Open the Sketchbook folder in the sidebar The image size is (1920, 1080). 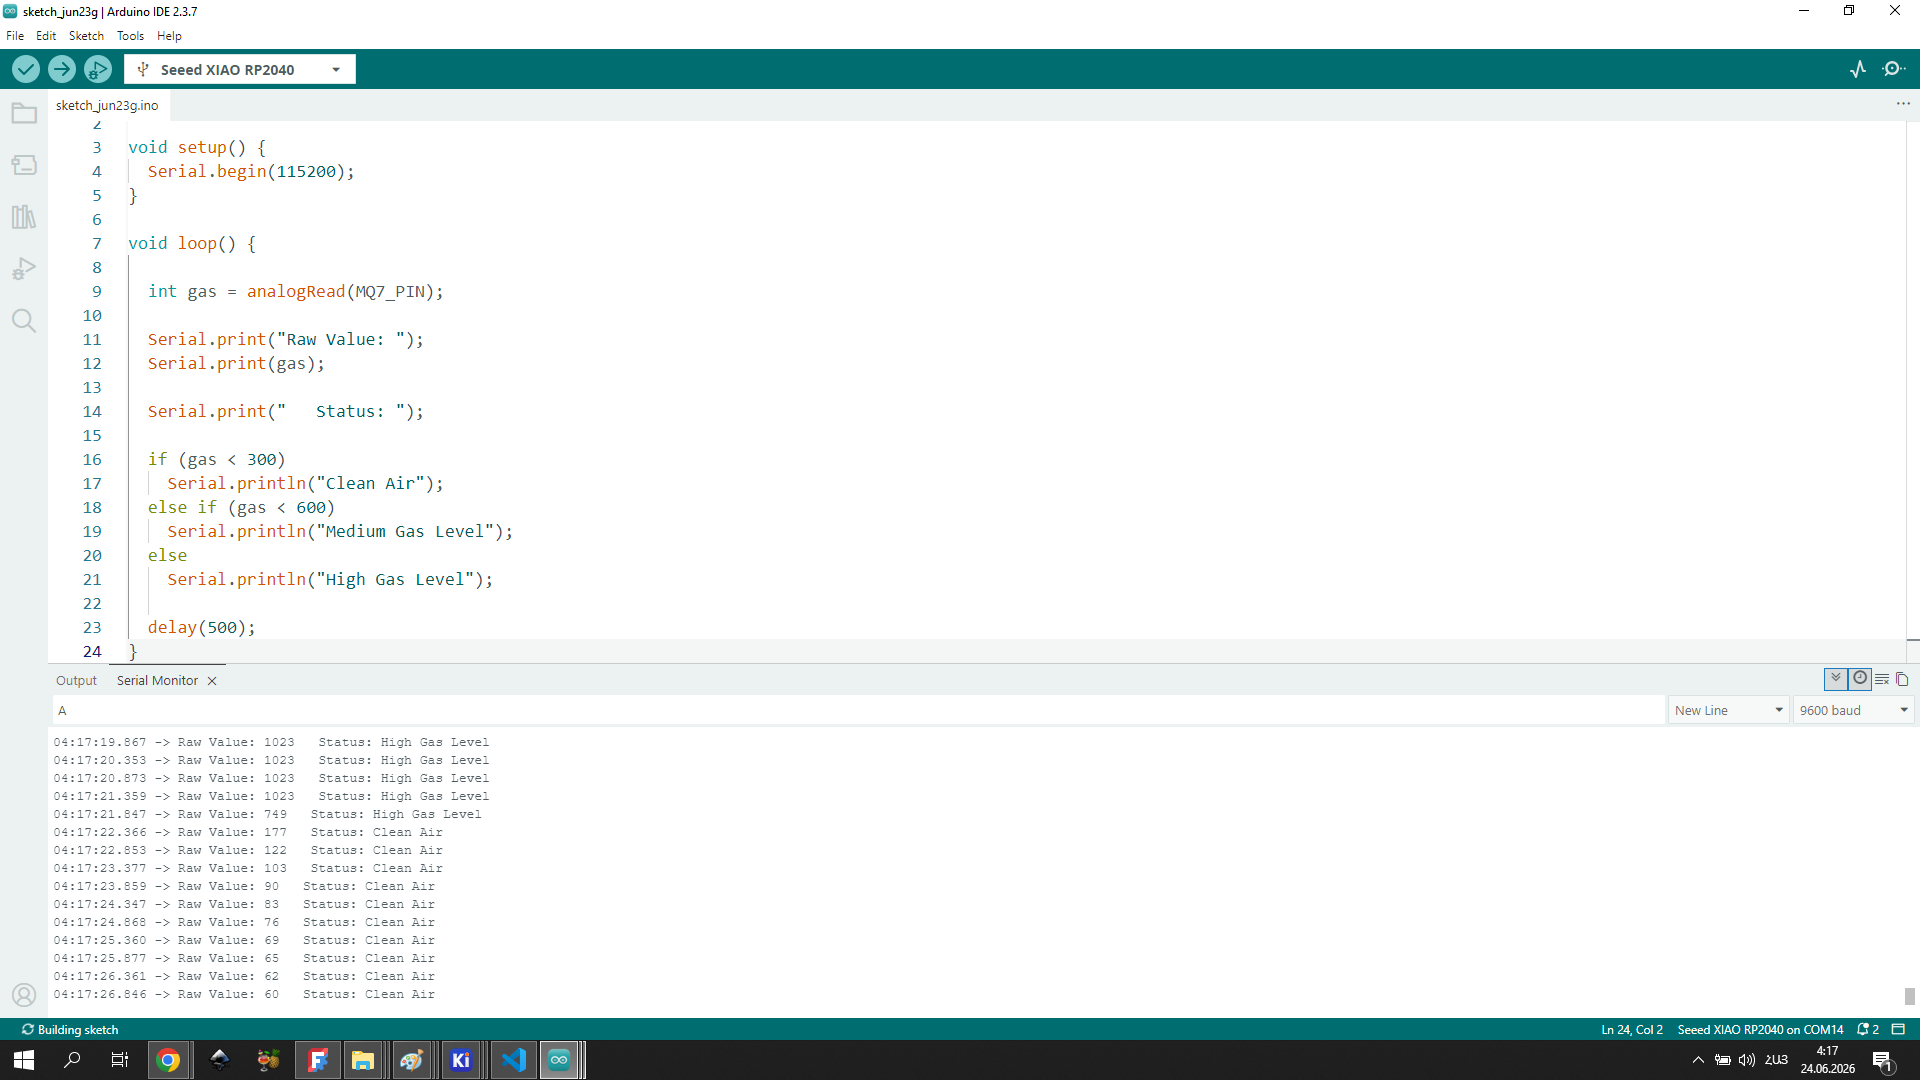click(x=24, y=113)
